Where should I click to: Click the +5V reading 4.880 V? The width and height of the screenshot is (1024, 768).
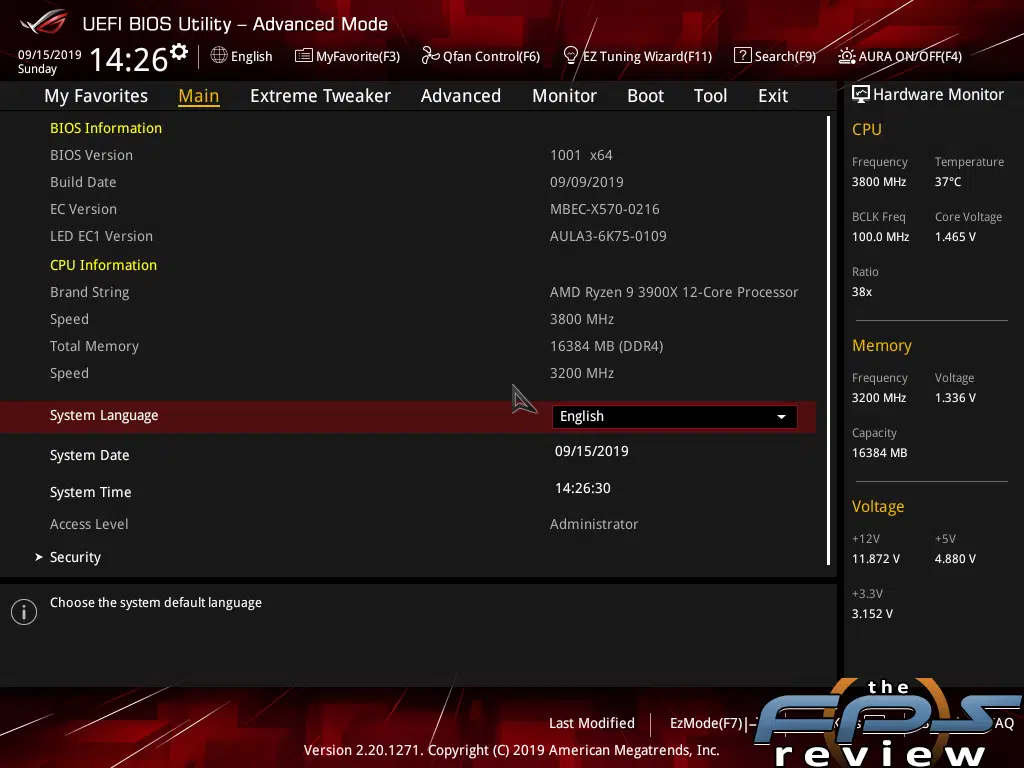[955, 558]
